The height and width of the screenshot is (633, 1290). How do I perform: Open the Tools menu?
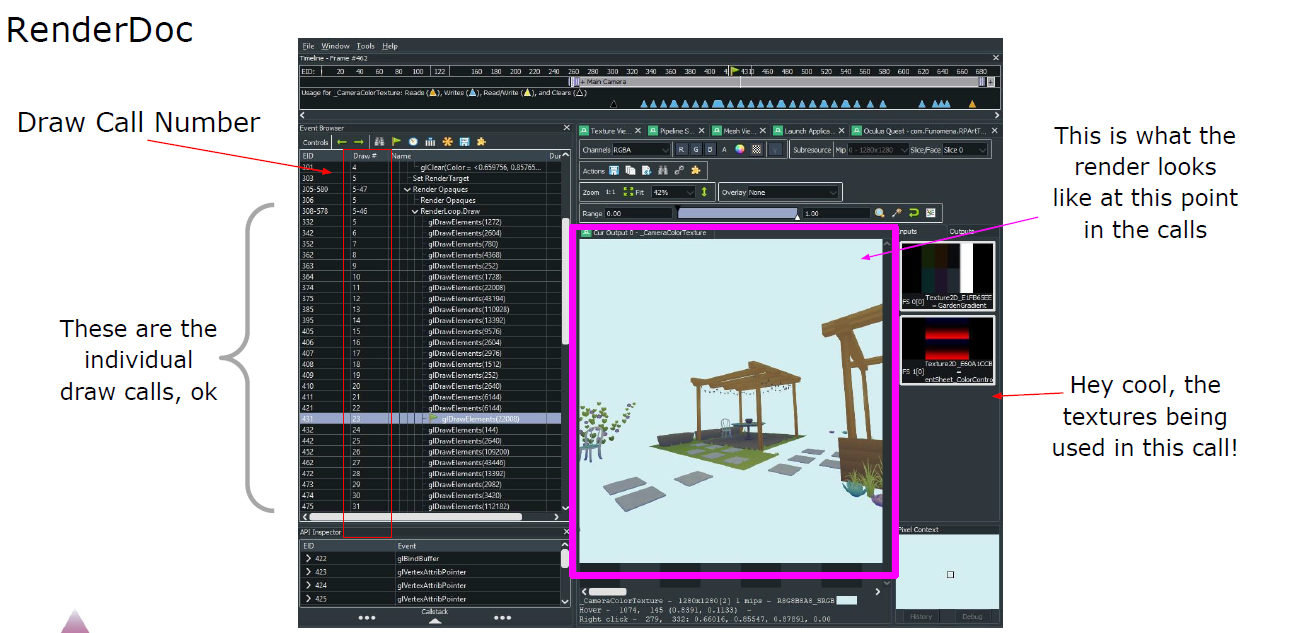[366, 46]
